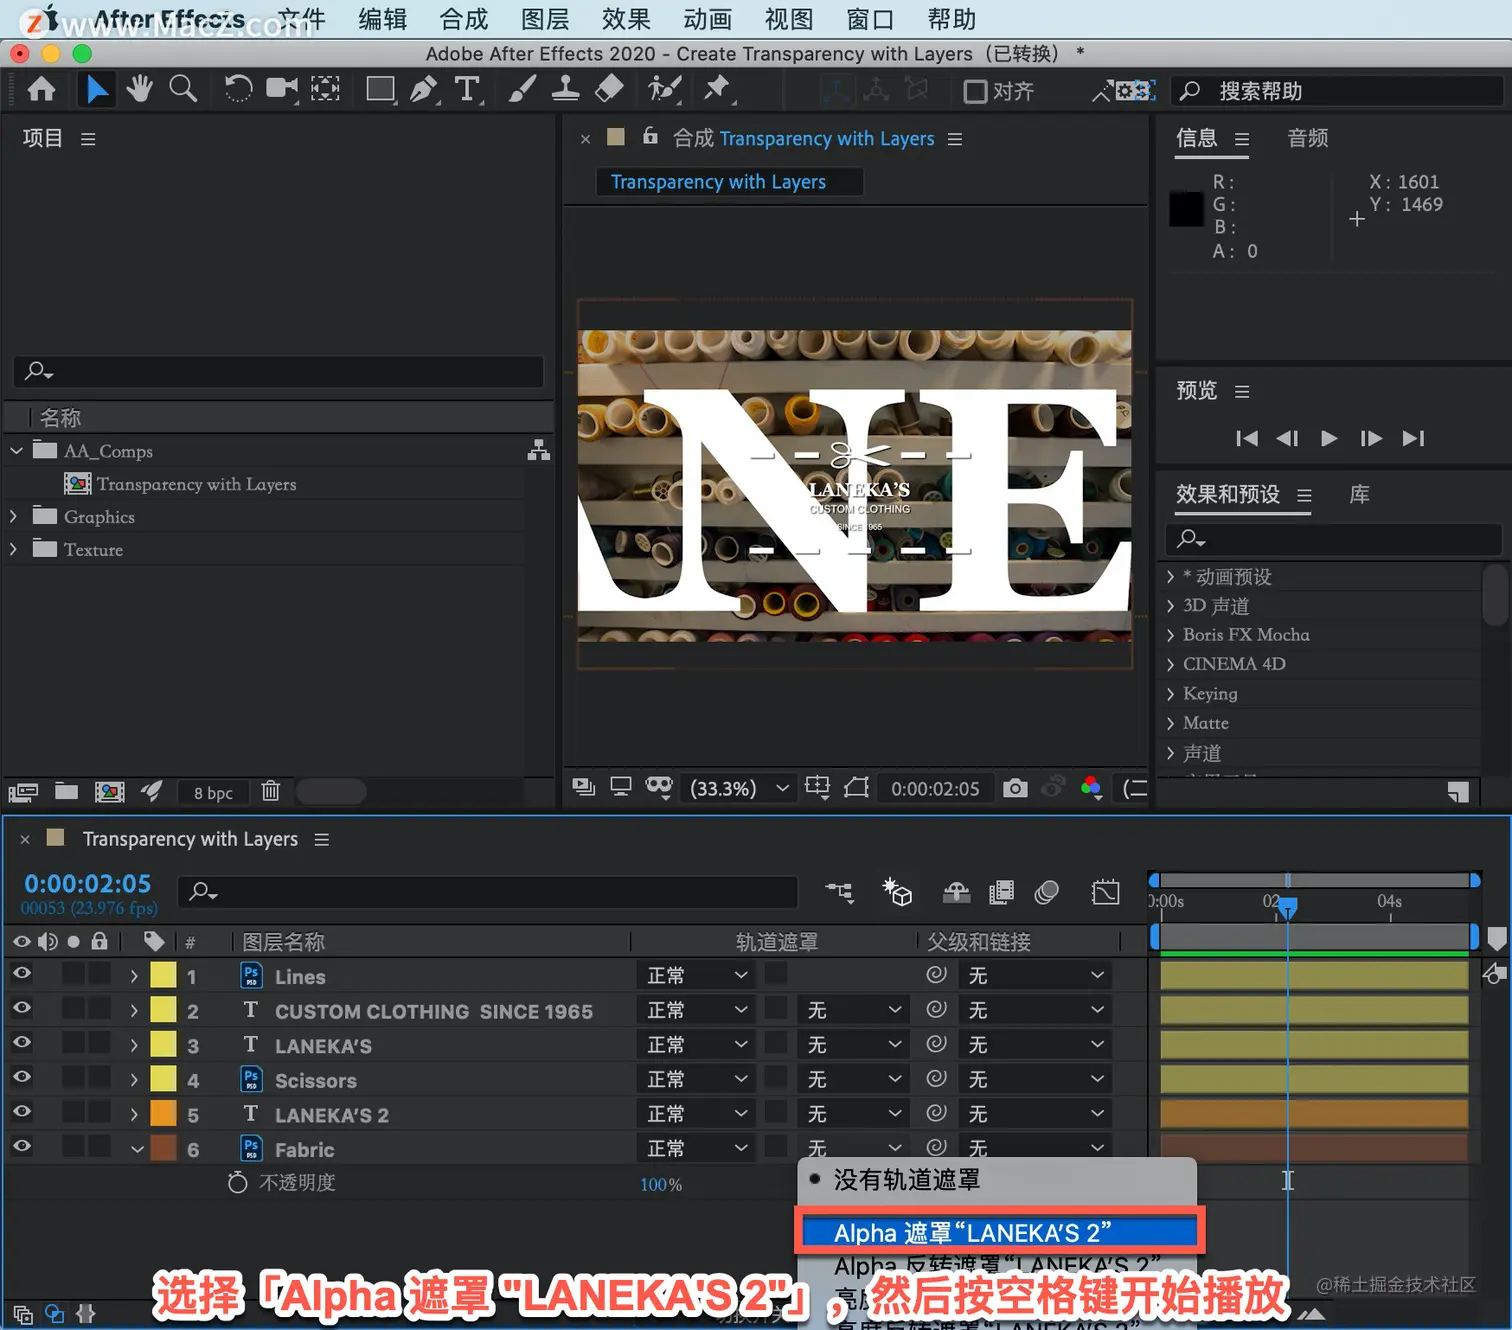
Task: Open blend mode dropdown for Lines layer
Action: point(697,976)
